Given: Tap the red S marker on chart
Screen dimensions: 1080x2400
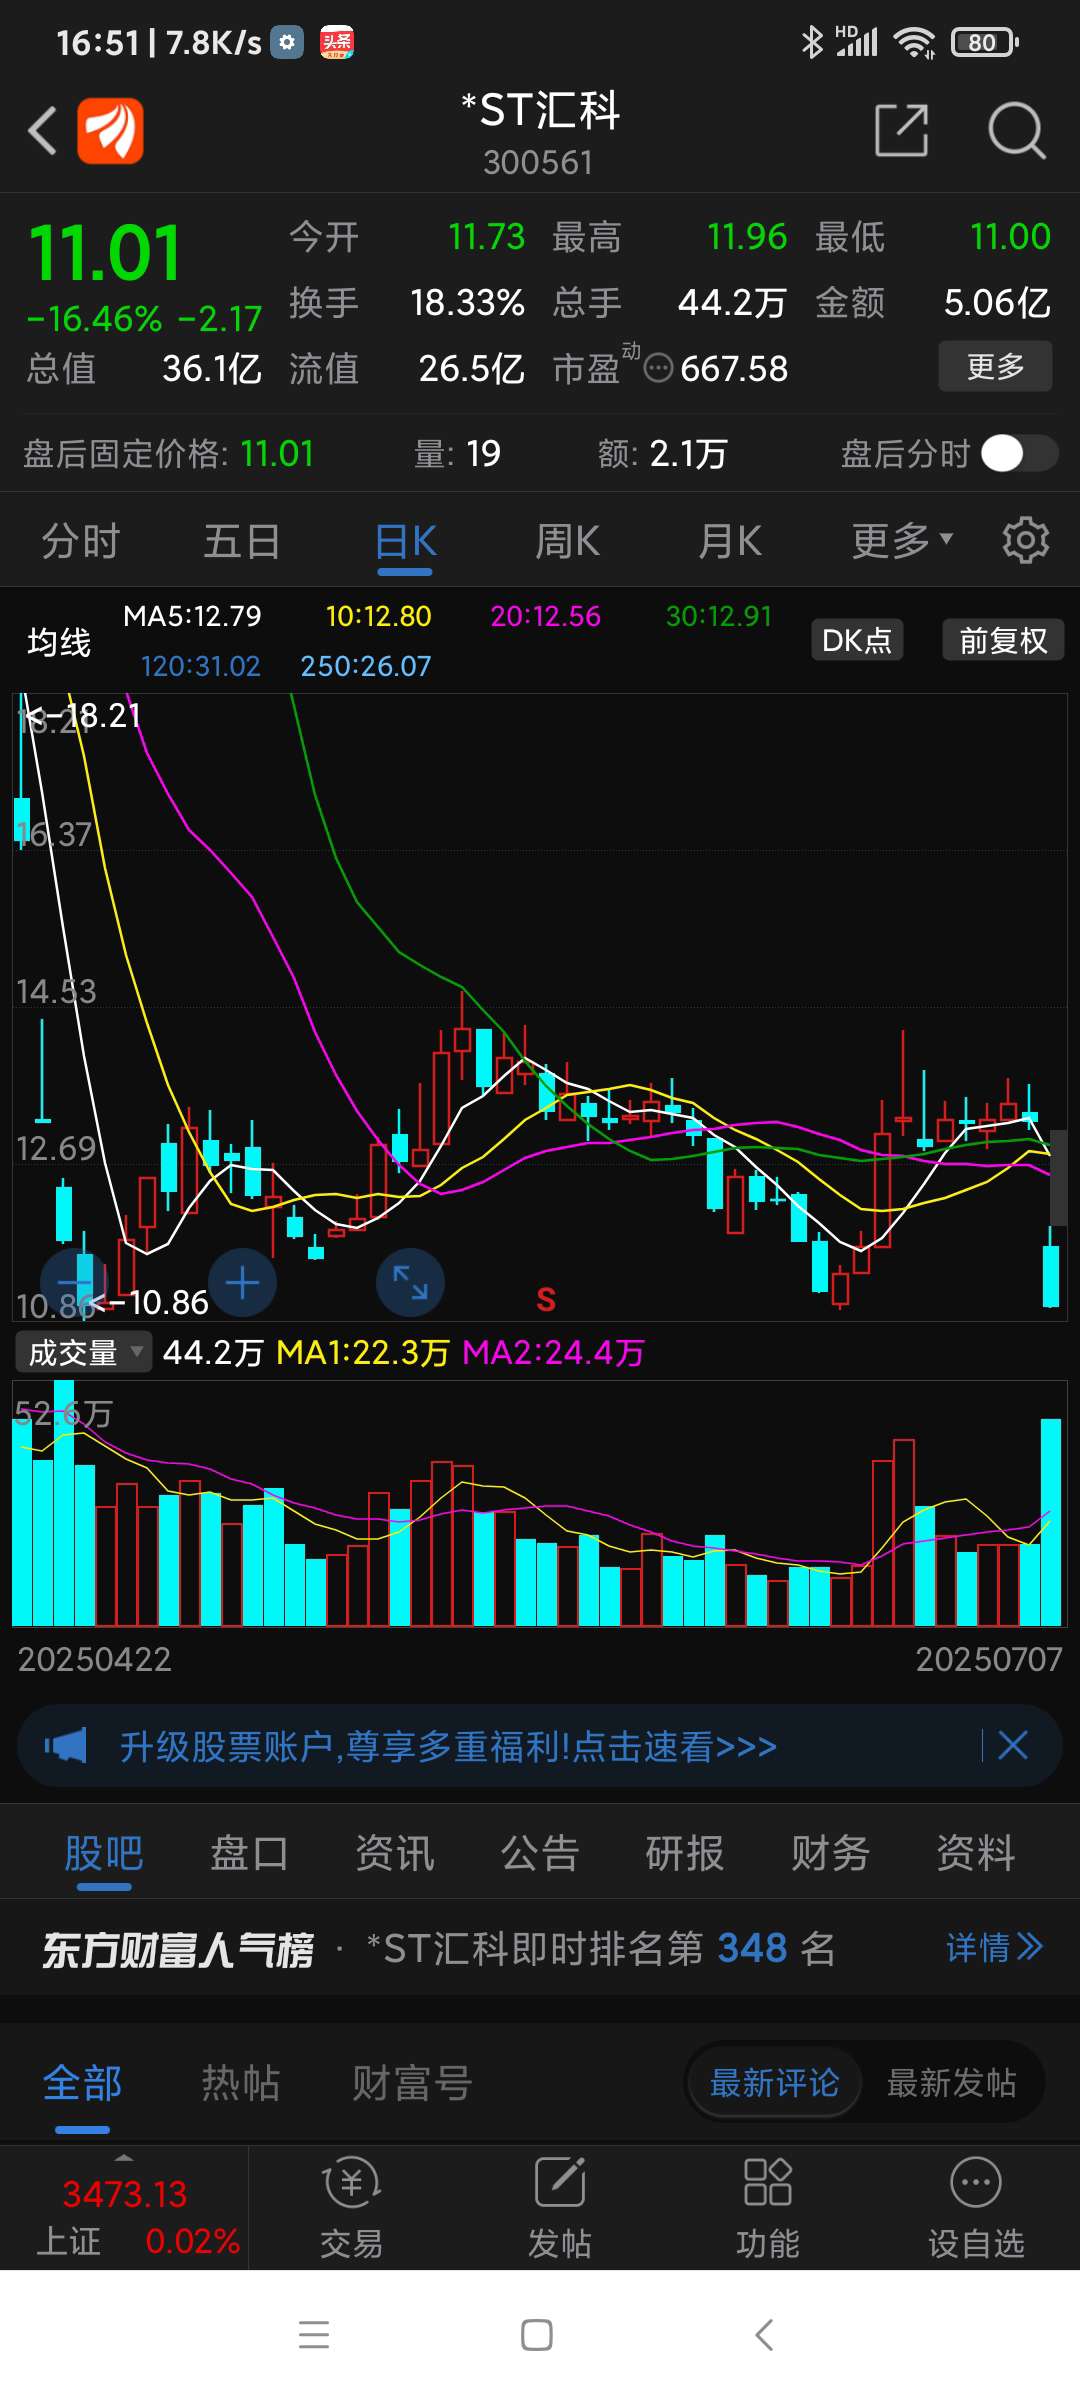Looking at the screenshot, I should coord(546,1300).
